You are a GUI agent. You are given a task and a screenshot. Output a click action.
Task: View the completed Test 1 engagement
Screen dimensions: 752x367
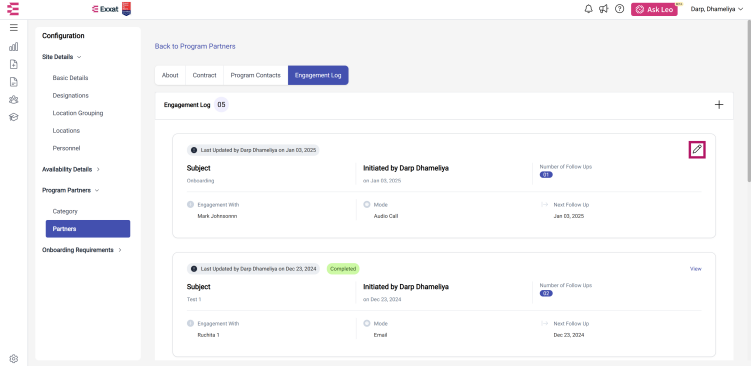[695, 269]
